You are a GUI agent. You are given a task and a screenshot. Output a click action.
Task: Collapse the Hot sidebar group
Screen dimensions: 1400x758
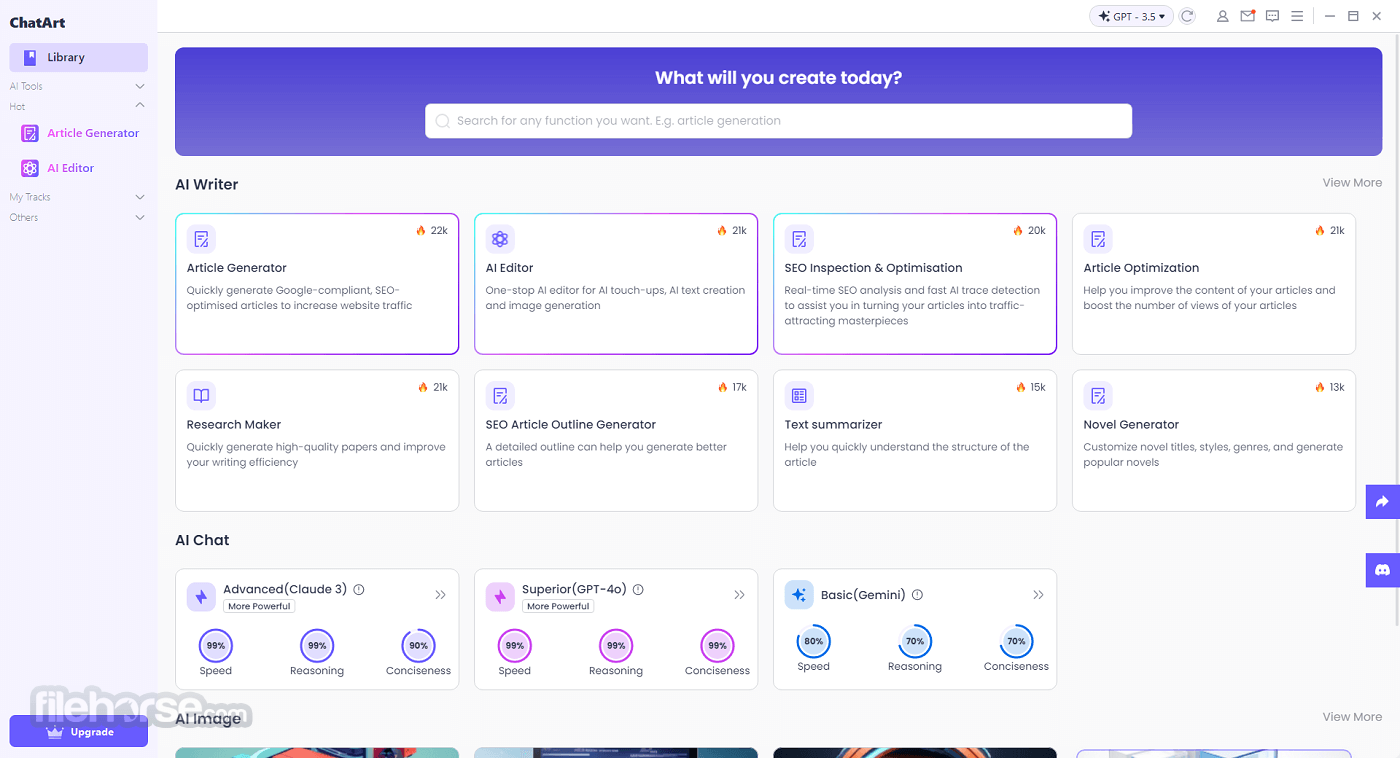pos(78,106)
